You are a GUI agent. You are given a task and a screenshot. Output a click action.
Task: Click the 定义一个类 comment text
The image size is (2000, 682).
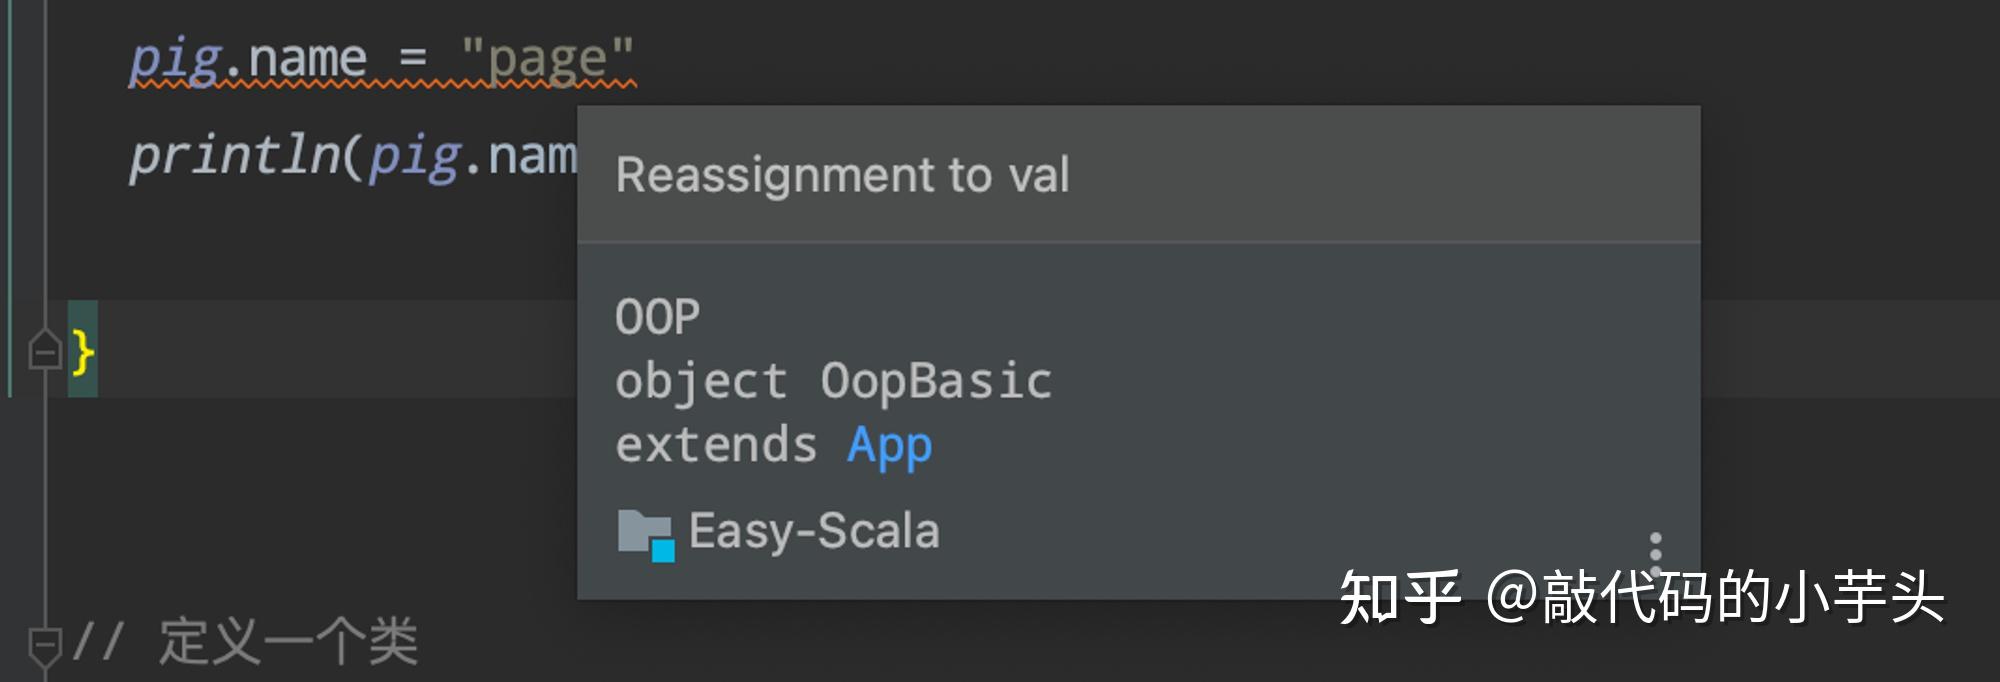point(288,641)
